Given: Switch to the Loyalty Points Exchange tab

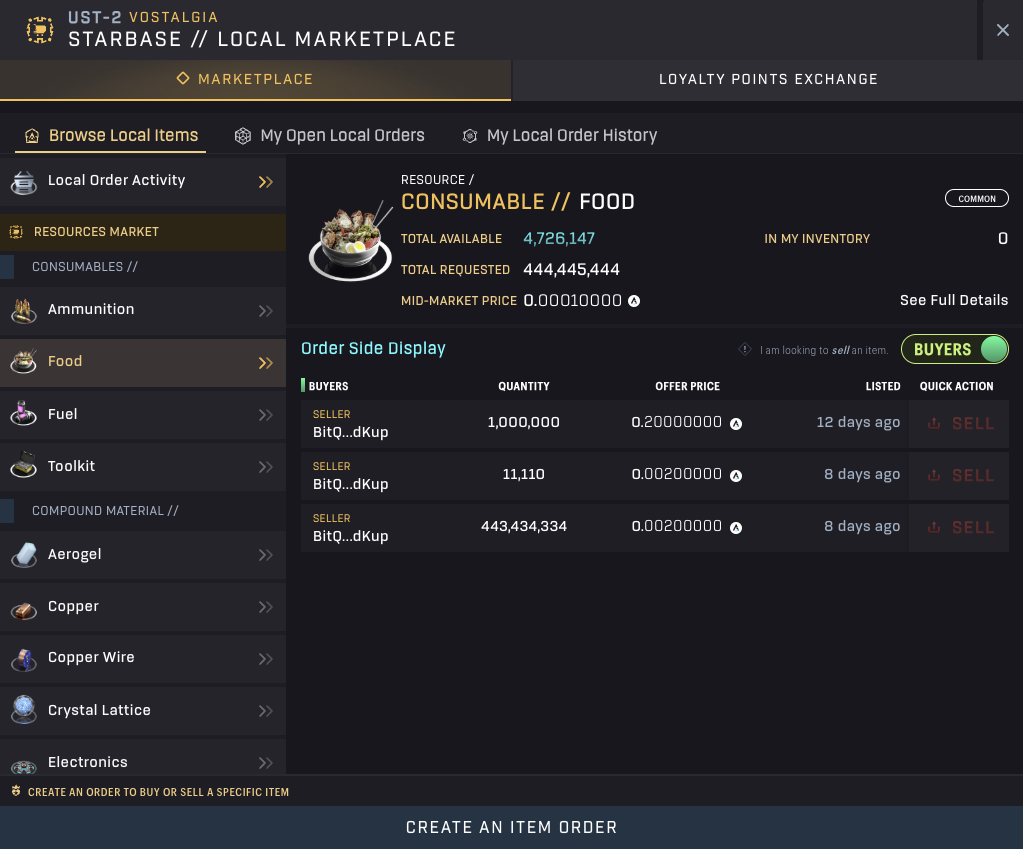Looking at the screenshot, I should click(x=766, y=78).
